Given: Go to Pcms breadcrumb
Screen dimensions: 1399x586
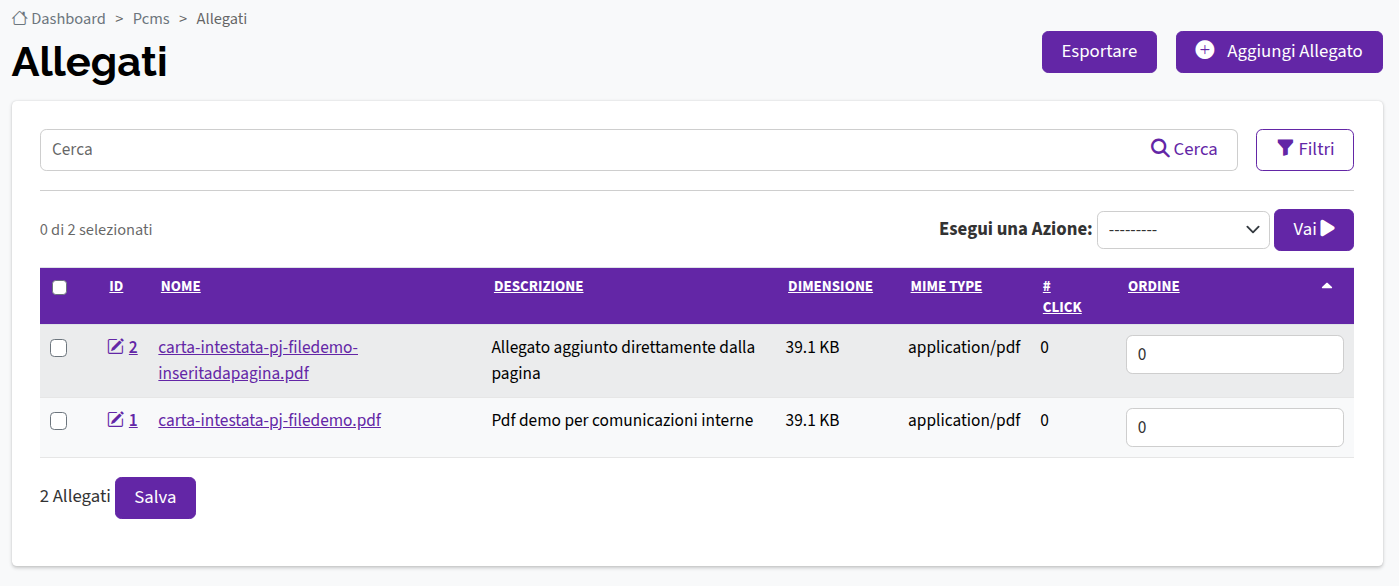Looking at the screenshot, I should [151, 19].
